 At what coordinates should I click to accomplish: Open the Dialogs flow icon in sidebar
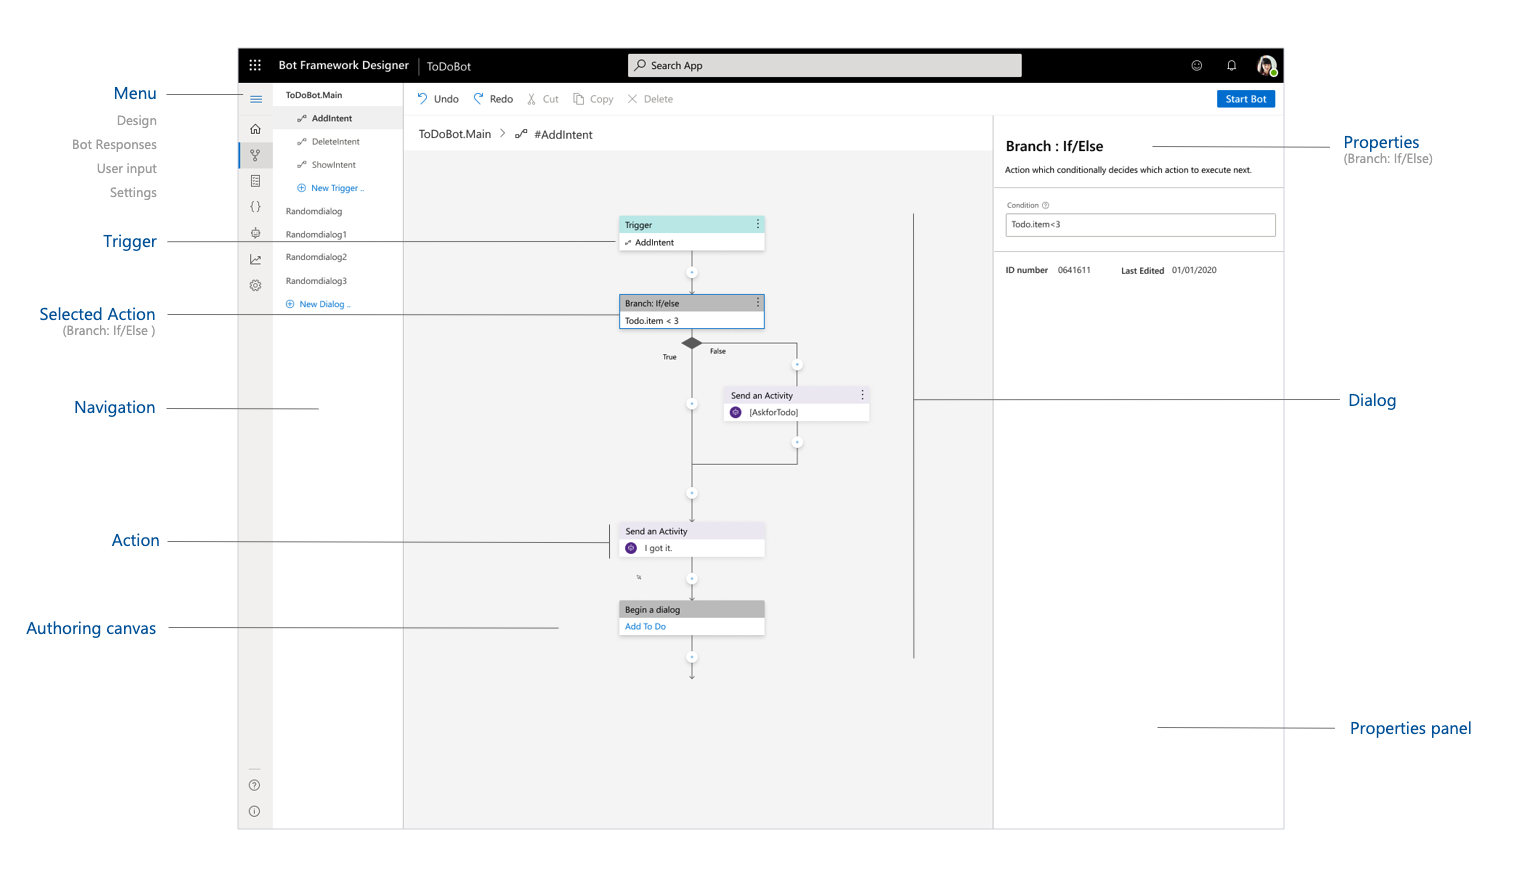pyautogui.click(x=255, y=155)
